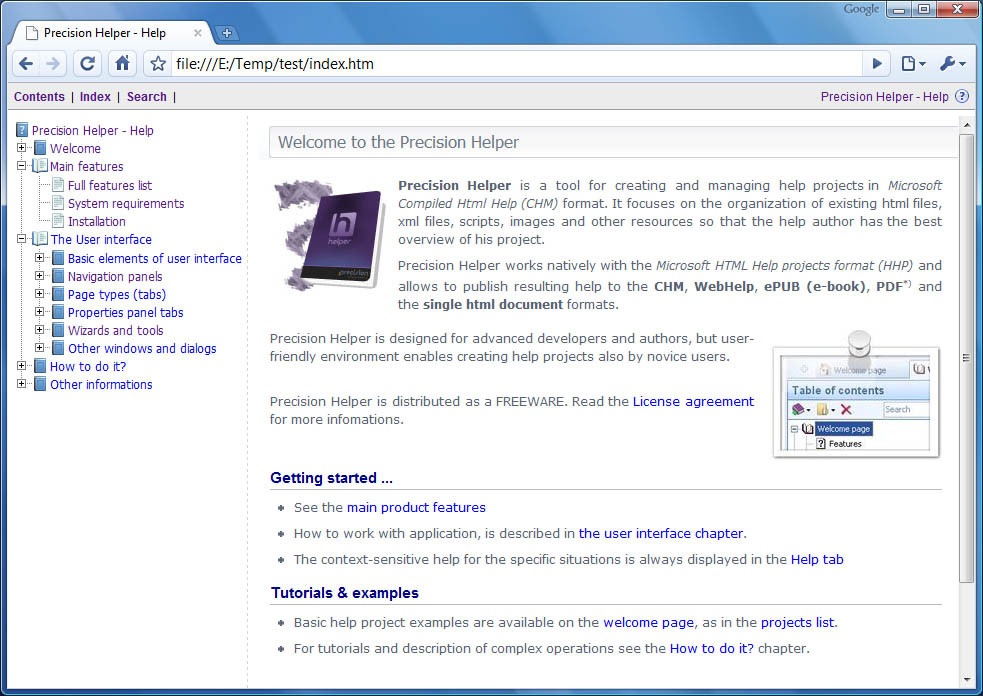Click the open book icon for The User interface
The width and height of the screenshot is (983, 696).
(40, 239)
